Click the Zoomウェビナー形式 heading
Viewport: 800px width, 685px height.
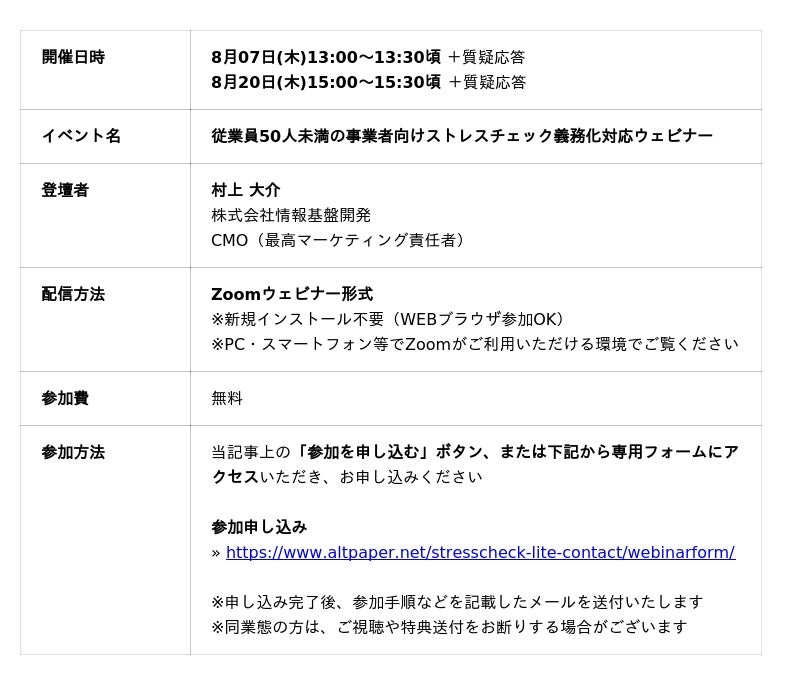point(292,294)
